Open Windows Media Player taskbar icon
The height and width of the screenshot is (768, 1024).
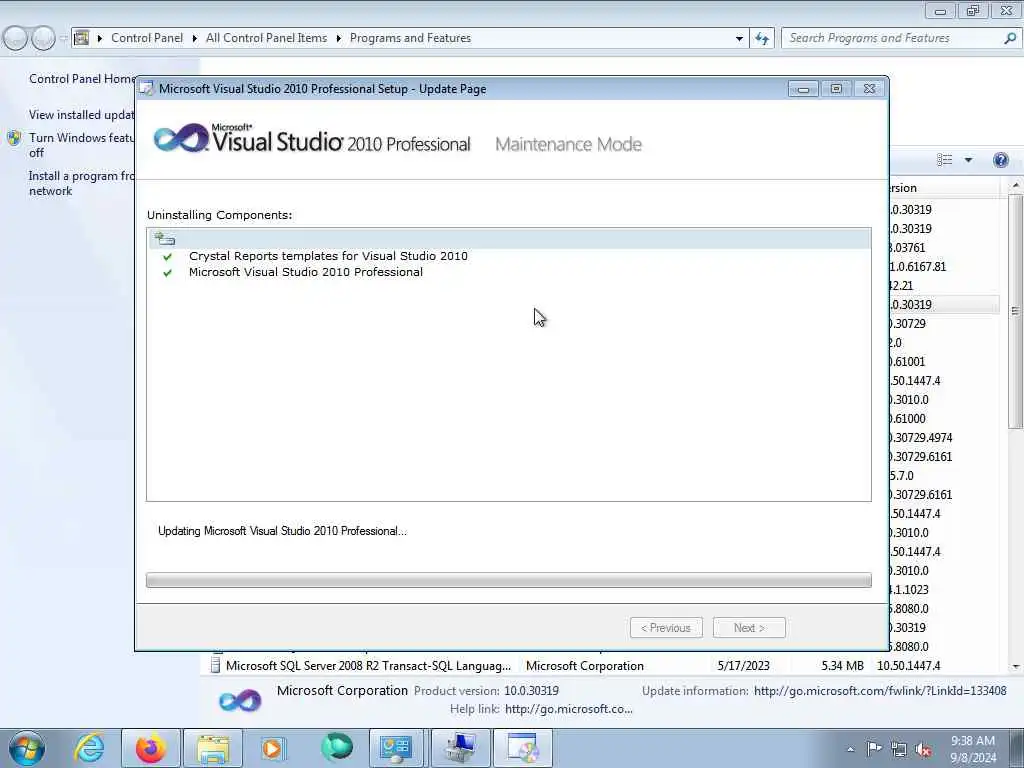272,748
